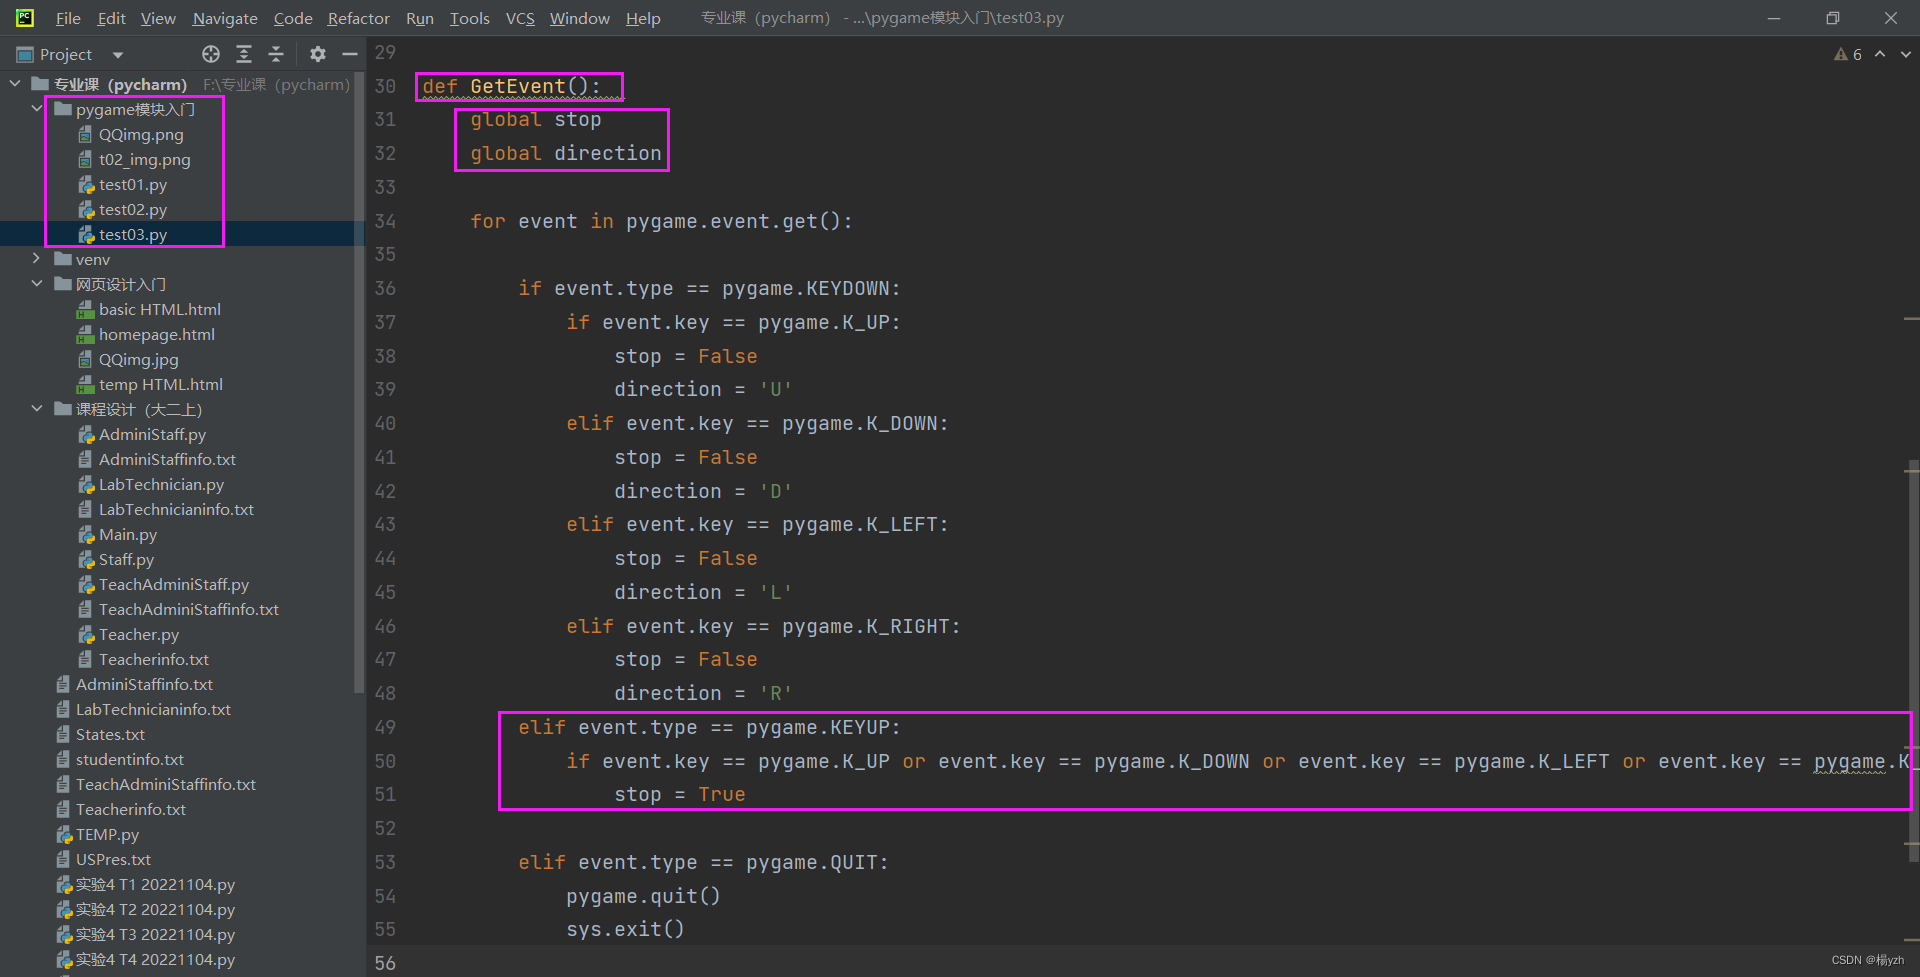Image resolution: width=1920 pixels, height=977 pixels.
Task: Select Main.py in the project tree
Action: pyautogui.click(x=127, y=534)
